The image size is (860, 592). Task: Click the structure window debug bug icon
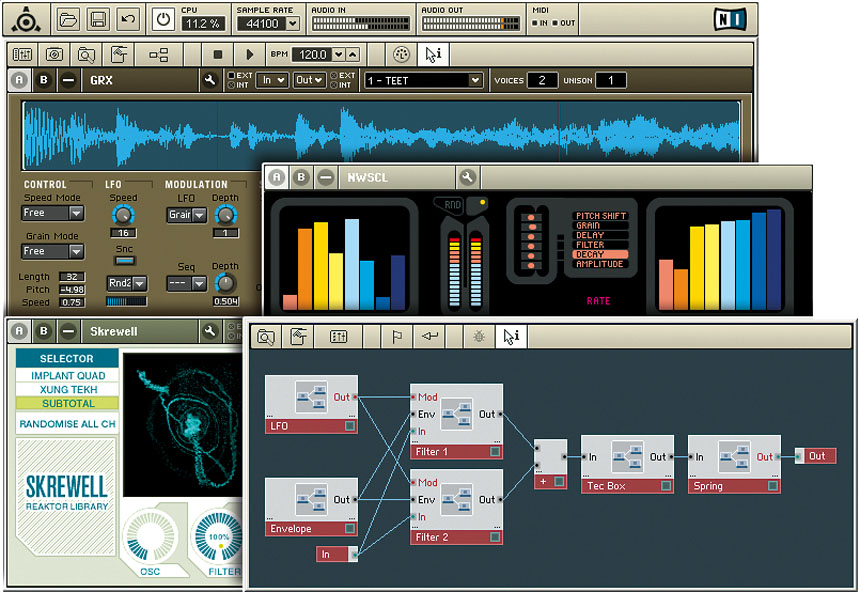[479, 336]
